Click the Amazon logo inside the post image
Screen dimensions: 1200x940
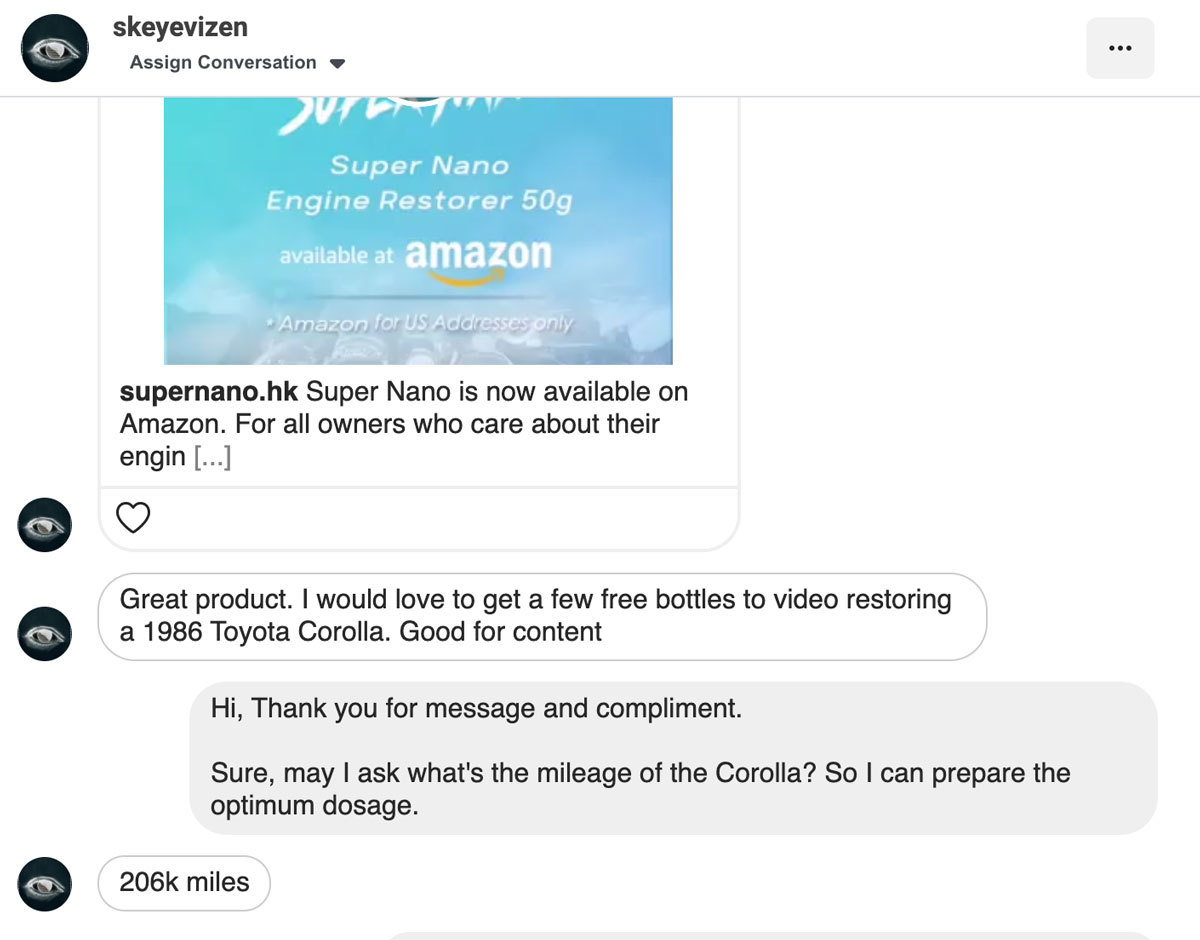coord(479,255)
